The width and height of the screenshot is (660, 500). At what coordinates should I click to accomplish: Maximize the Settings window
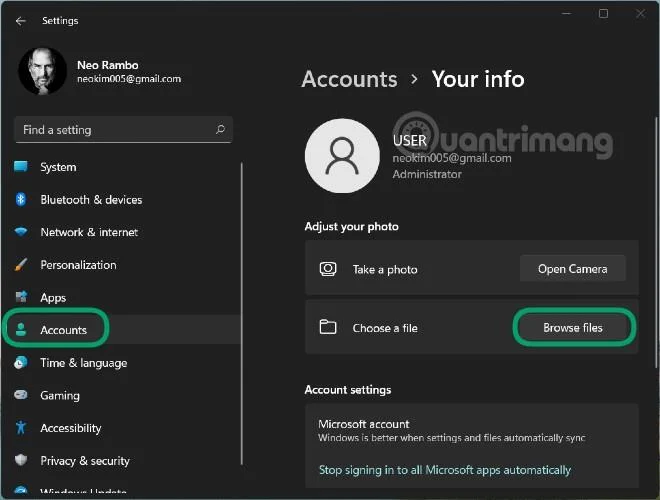pyautogui.click(x=603, y=13)
